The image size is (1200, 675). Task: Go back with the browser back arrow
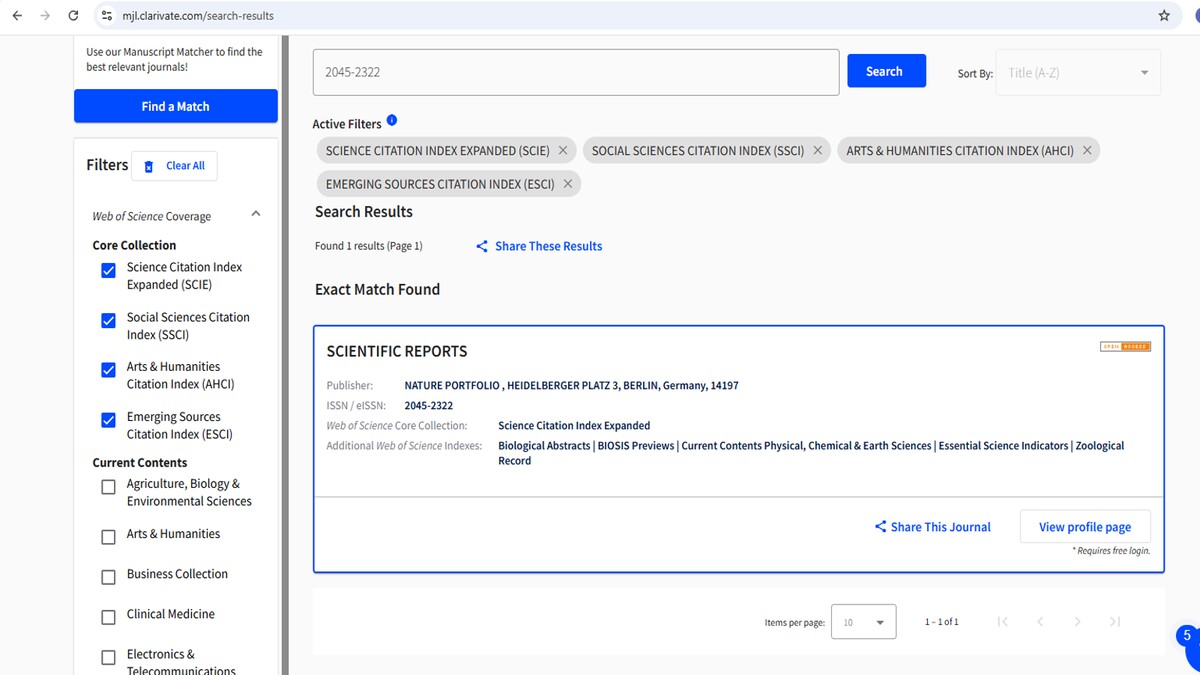coord(17,16)
